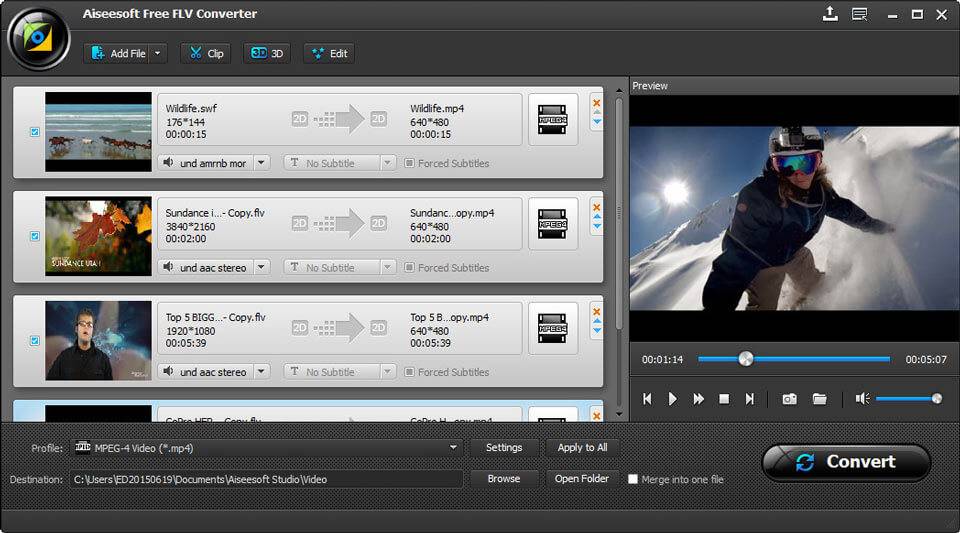Image resolution: width=960 pixels, height=533 pixels.
Task: Open the Add File dropdown arrow
Action: pos(158,54)
